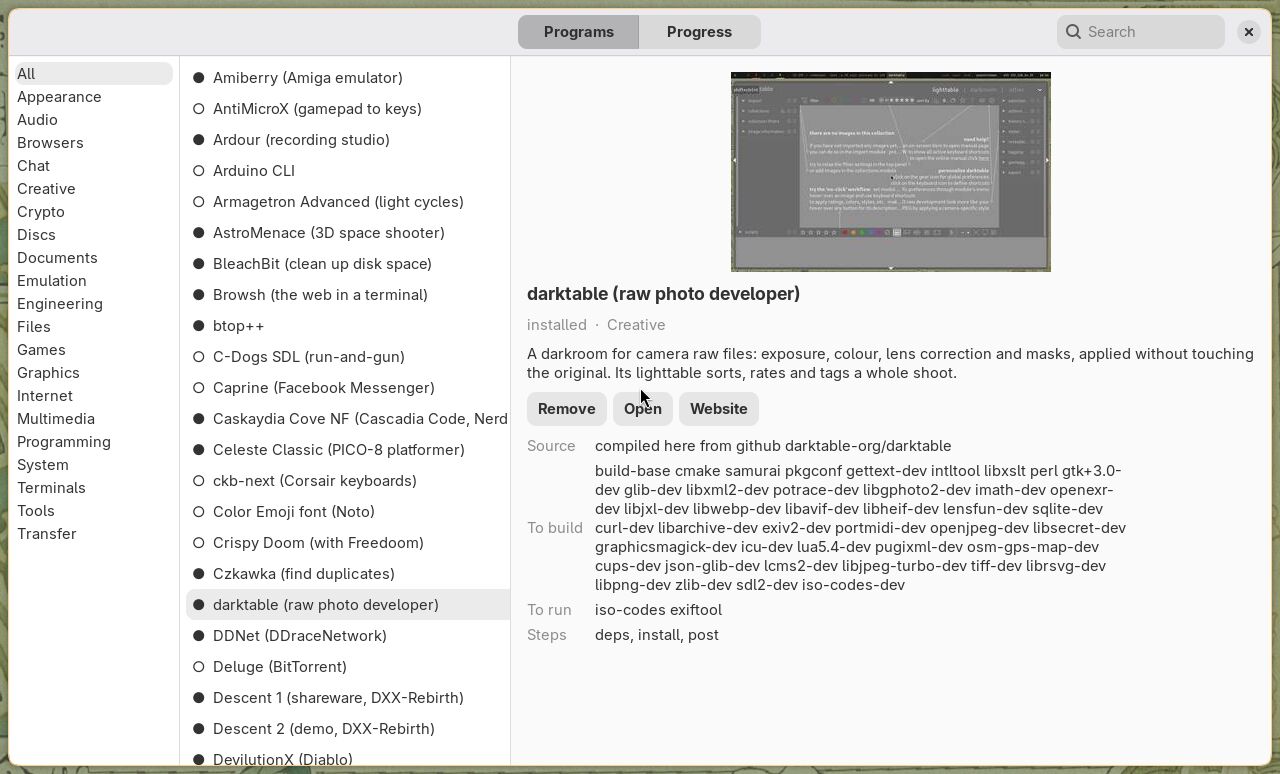Select the Appearance category
1280x774 pixels.
click(94, 97)
